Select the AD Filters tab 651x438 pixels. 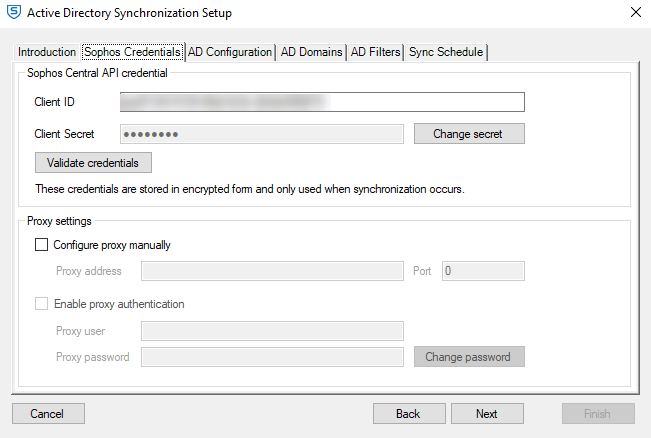pyautogui.click(x=375, y=52)
